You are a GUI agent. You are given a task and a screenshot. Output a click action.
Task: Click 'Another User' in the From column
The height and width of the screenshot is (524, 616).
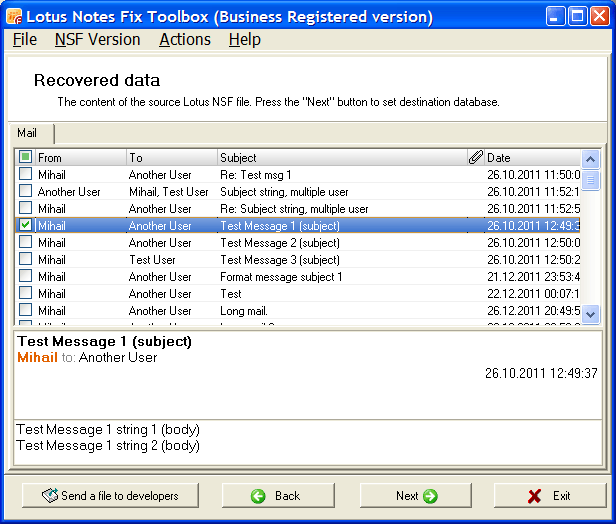tap(69, 192)
